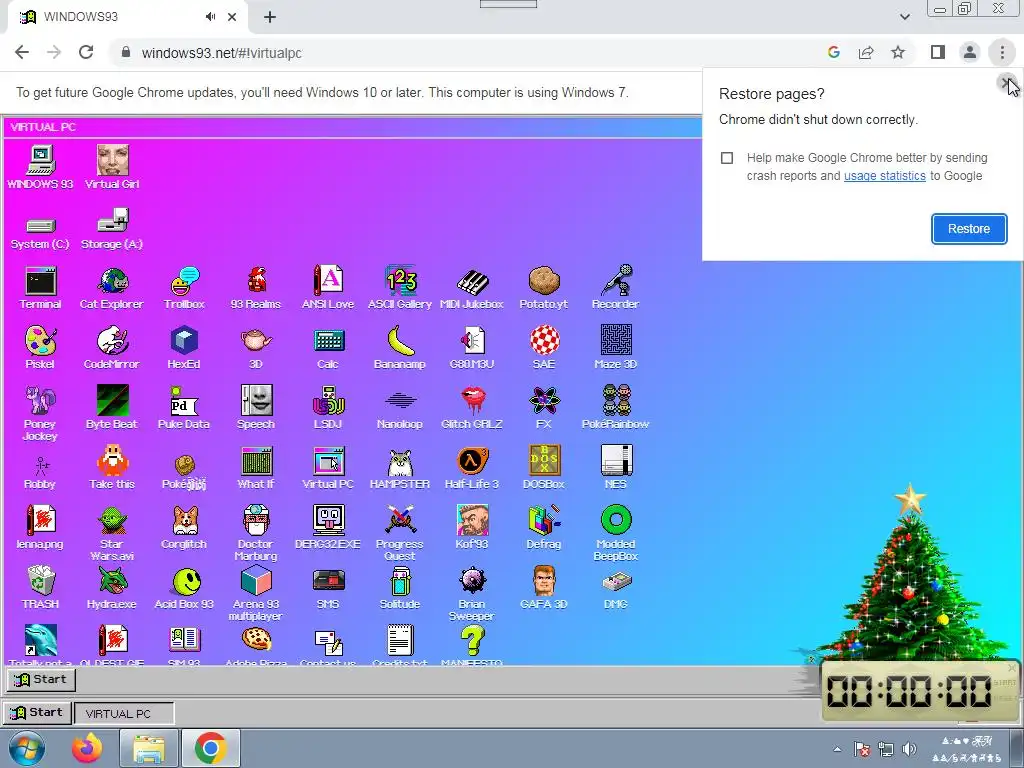Open the Calc calculator icon
Viewport: 1024px width, 768px height.
click(328, 347)
